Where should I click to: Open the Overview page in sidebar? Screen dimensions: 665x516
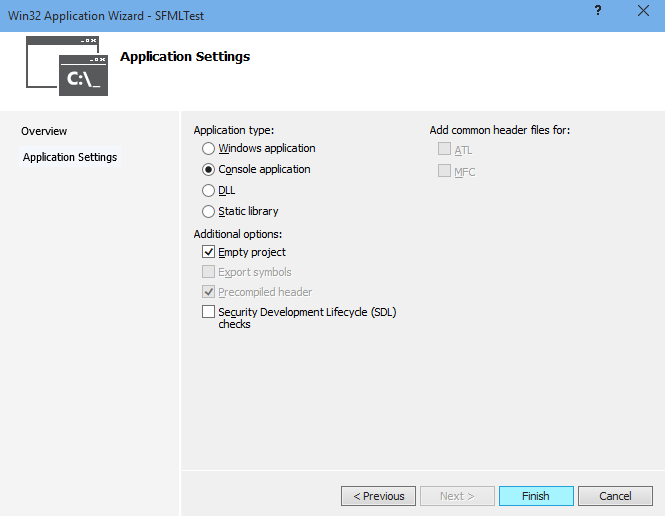44,131
